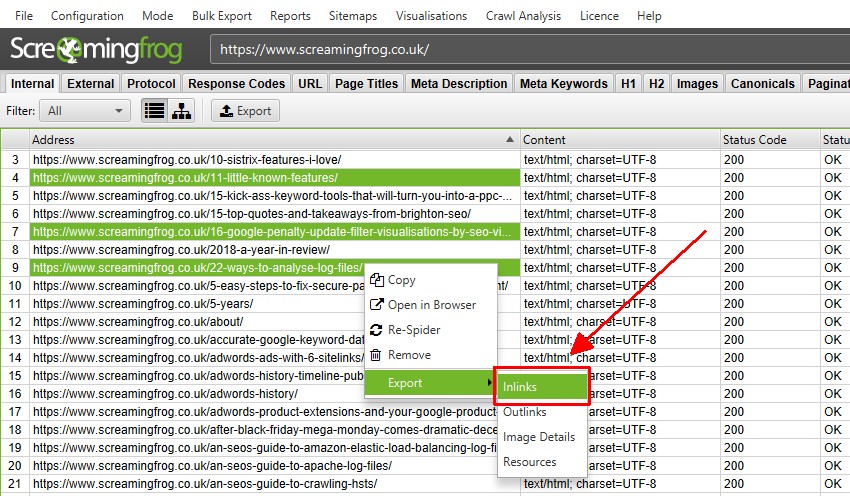Click the Status Code column header
The image size is (850, 496).
coord(770,140)
